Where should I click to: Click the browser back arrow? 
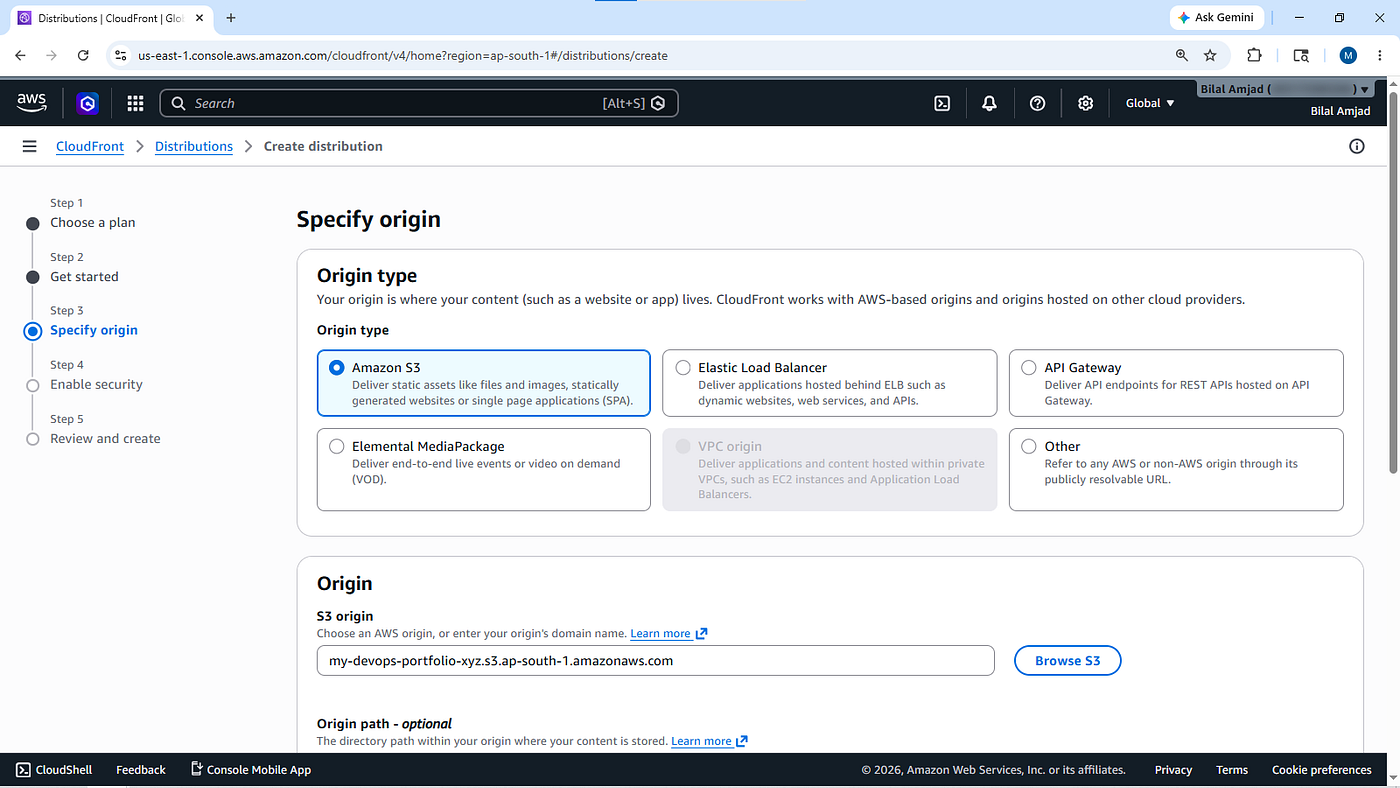(20, 56)
